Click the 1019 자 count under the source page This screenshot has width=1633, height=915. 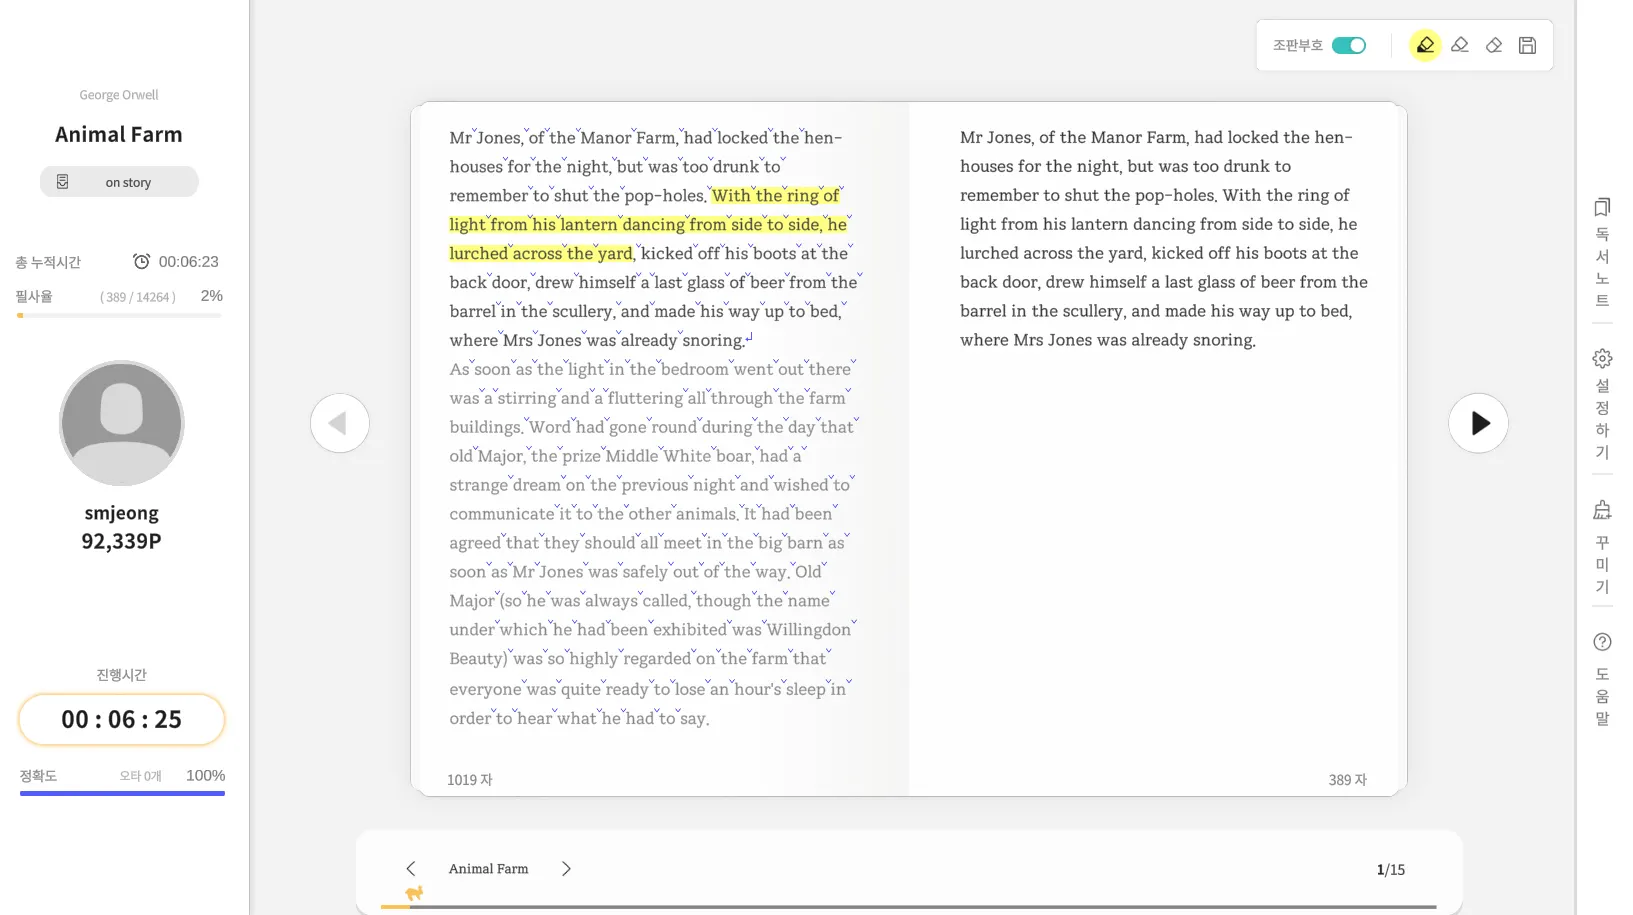[469, 780]
